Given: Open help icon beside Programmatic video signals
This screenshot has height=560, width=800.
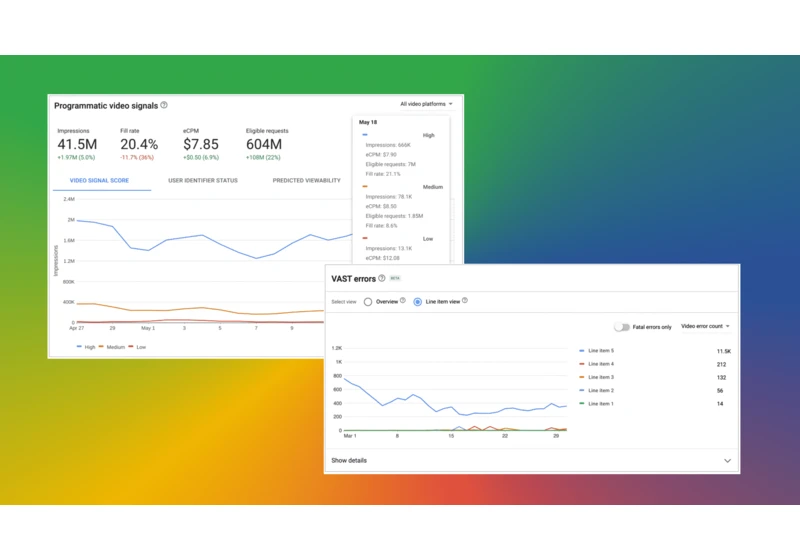Looking at the screenshot, I should coord(164,105).
